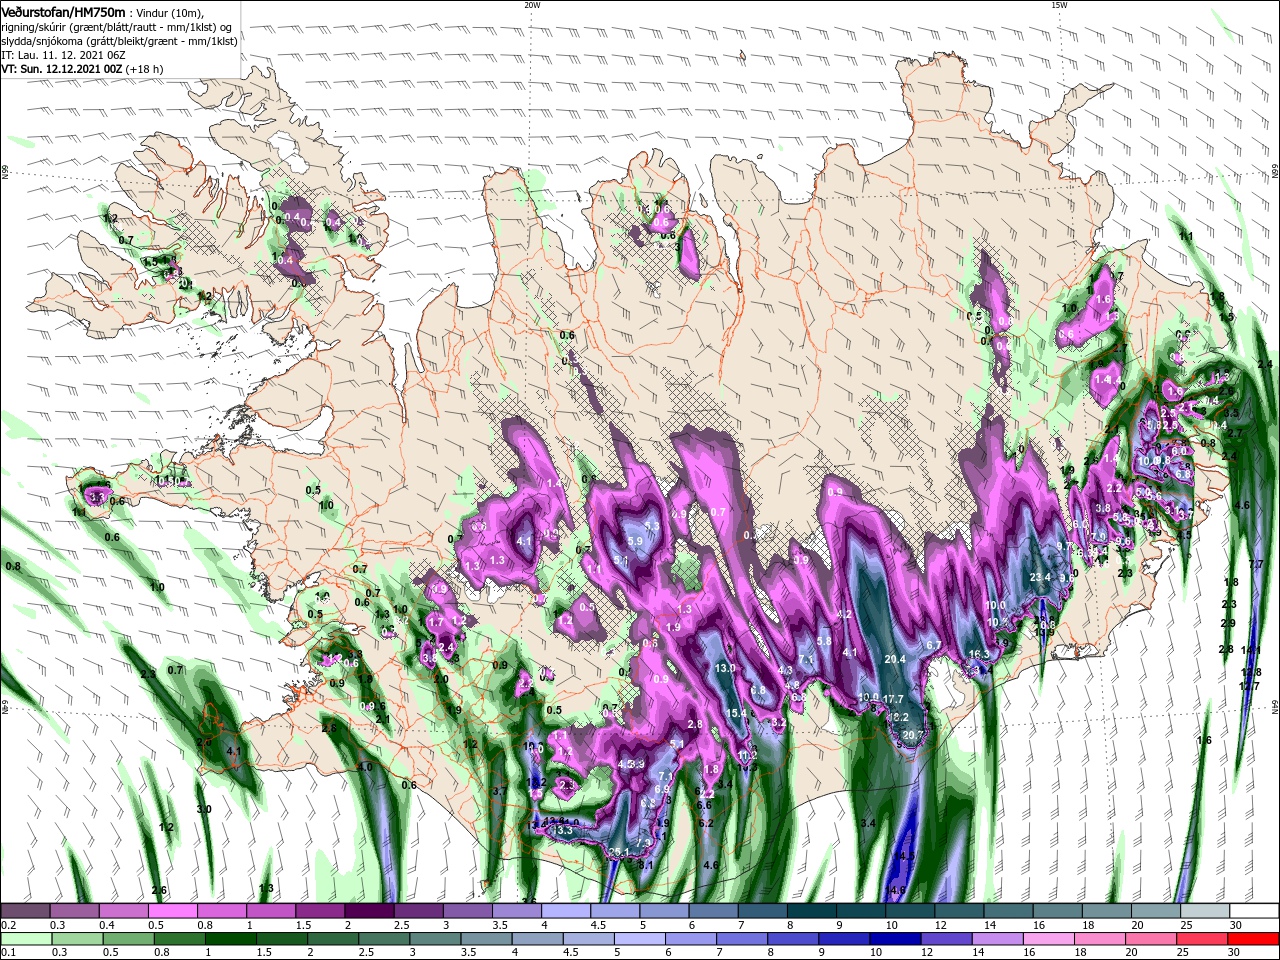
Task: Click the '(+18 h)' forecast offset text
Action: [x=145, y=69]
